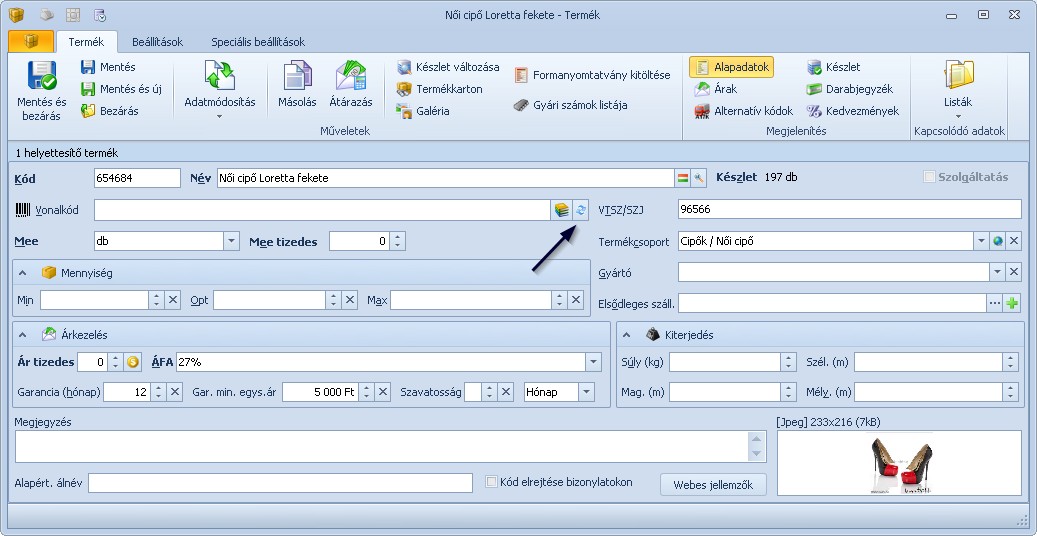Click the Webes jellemzők button
Viewport: 1037px width, 536px height.
click(x=713, y=484)
